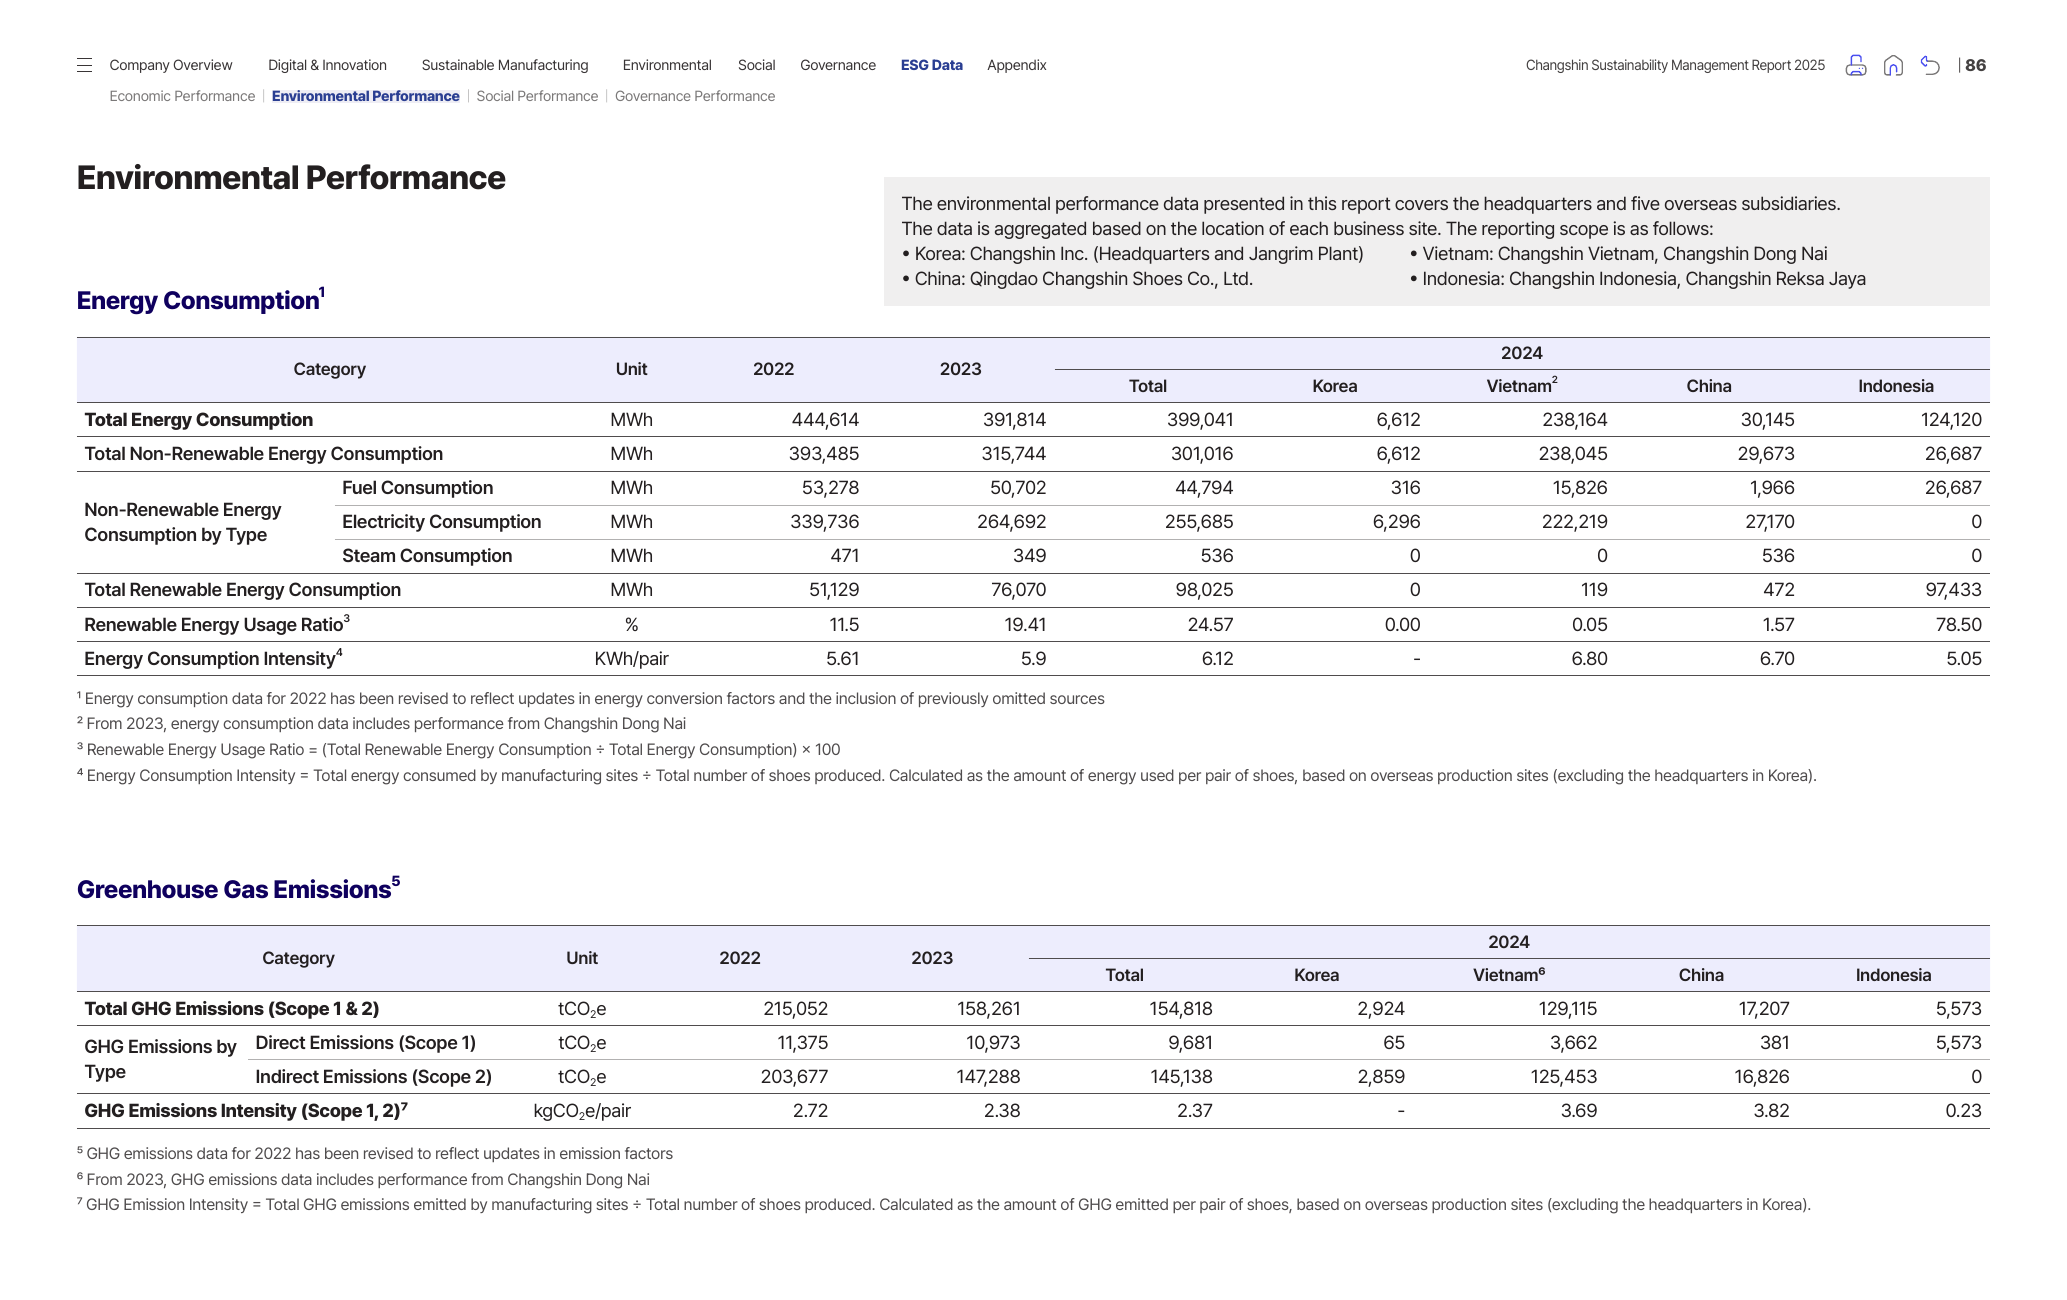Click the Greenhouse Gas Emissions heading
This screenshot has height=1300, width=2067.
click(x=238, y=889)
